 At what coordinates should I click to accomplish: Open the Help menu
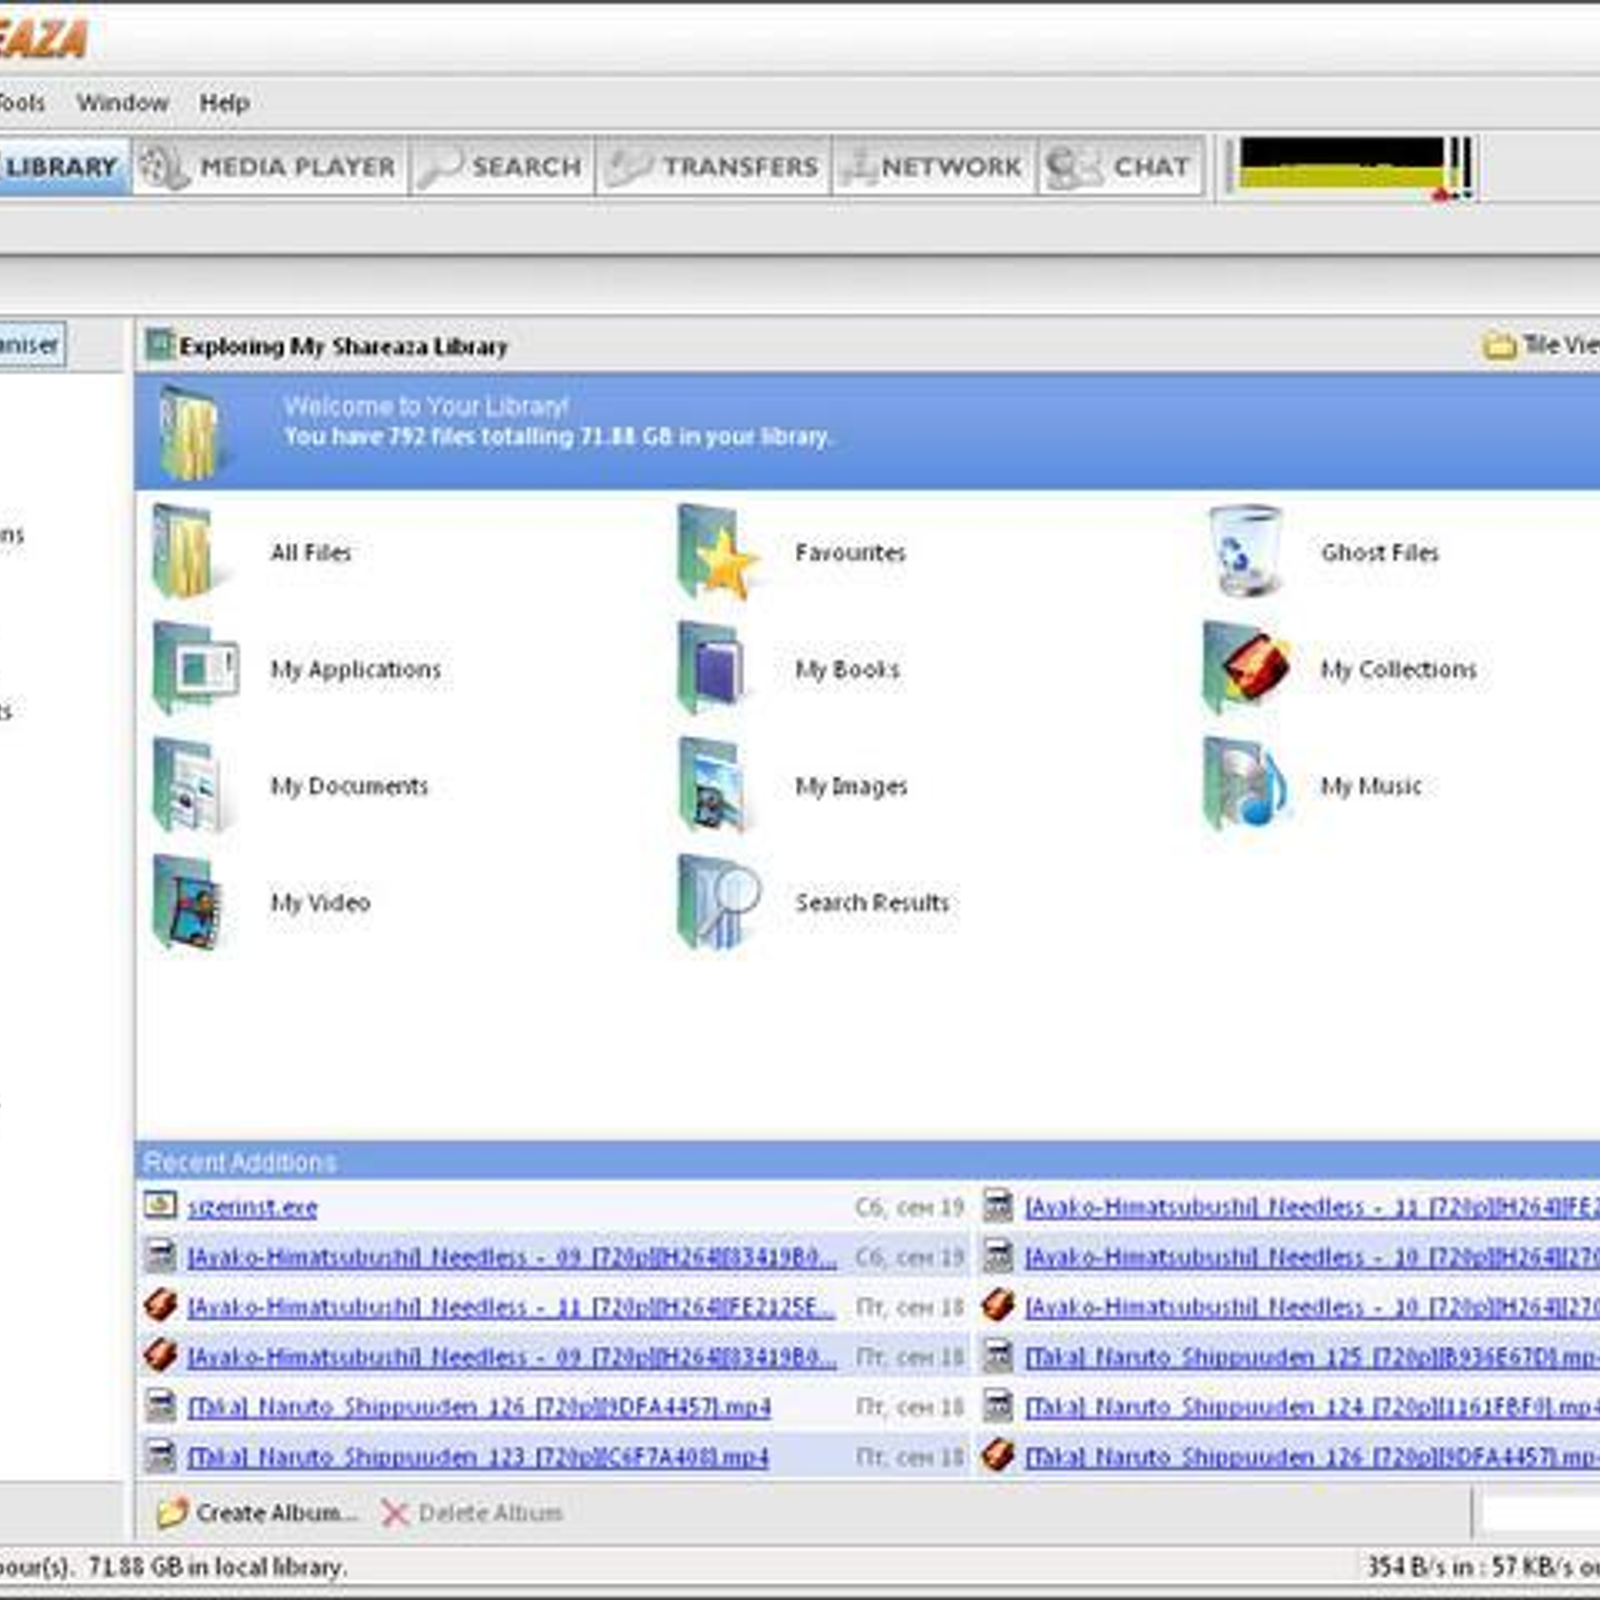coord(224,102)
